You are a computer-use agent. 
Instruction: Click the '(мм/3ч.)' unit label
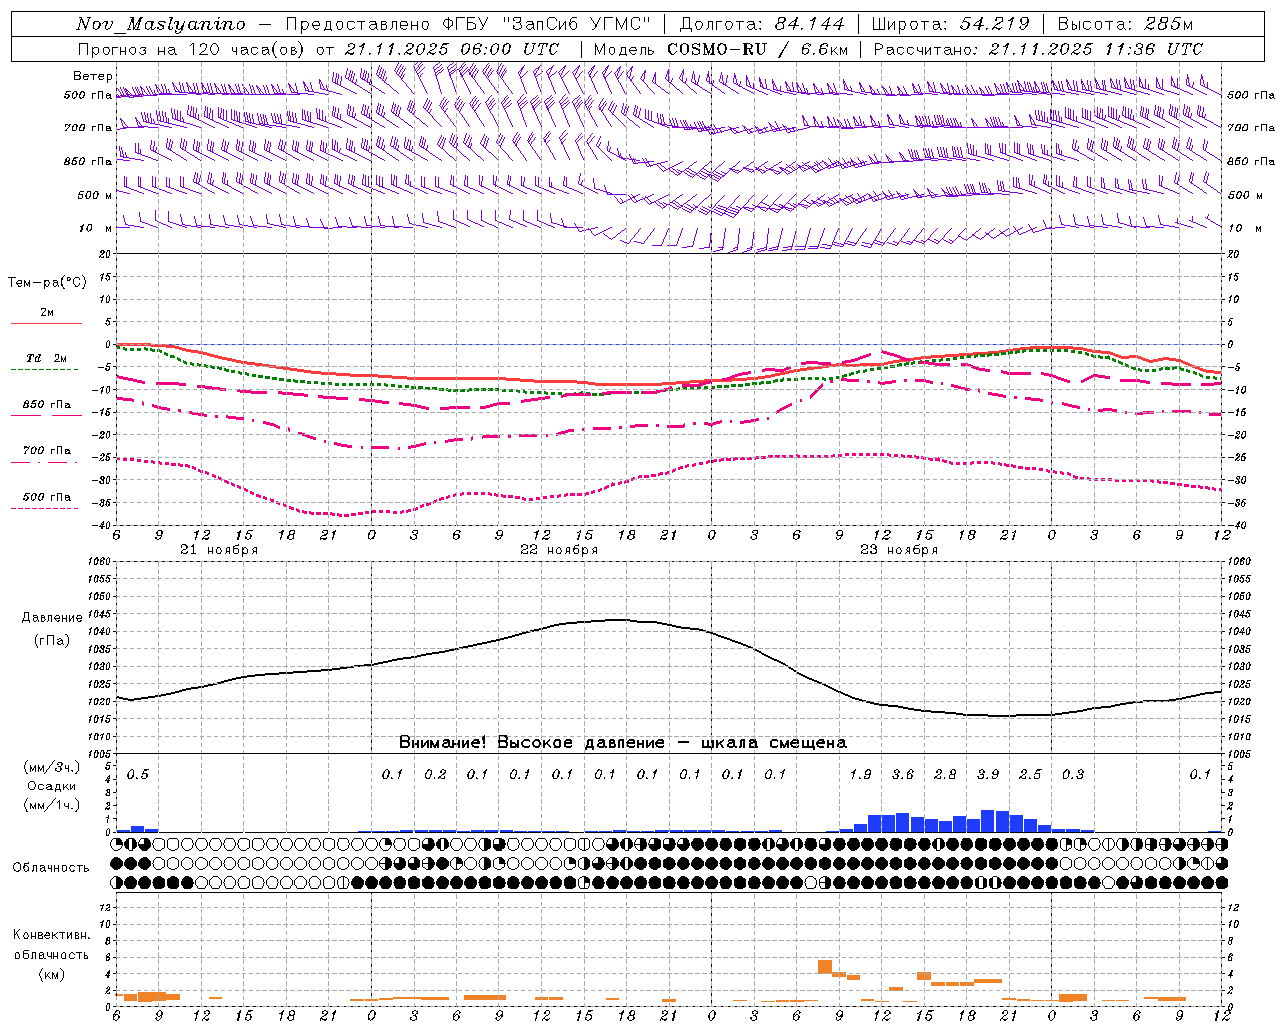(x=51, y=767)
